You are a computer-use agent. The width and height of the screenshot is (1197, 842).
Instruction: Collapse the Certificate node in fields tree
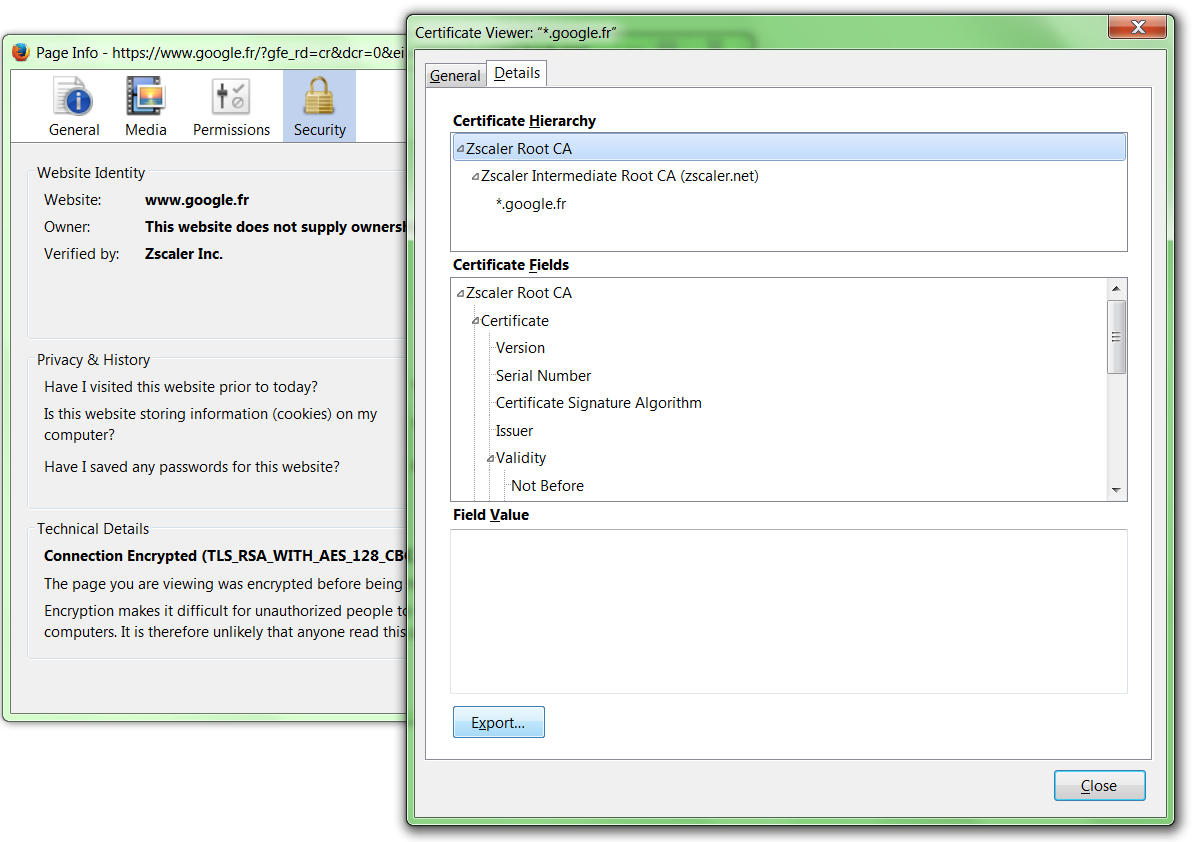coord(476,321)
